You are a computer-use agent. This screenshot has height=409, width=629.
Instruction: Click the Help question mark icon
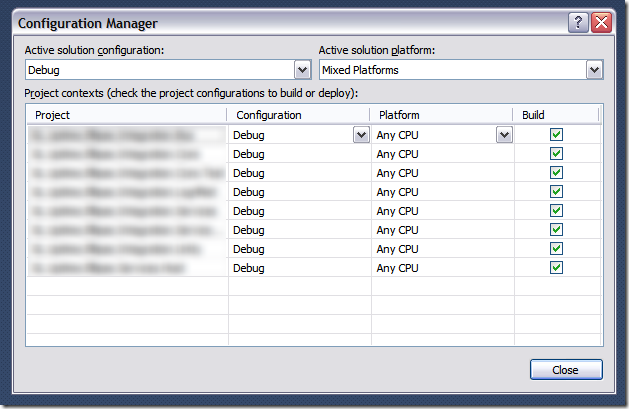pos(578,22)
